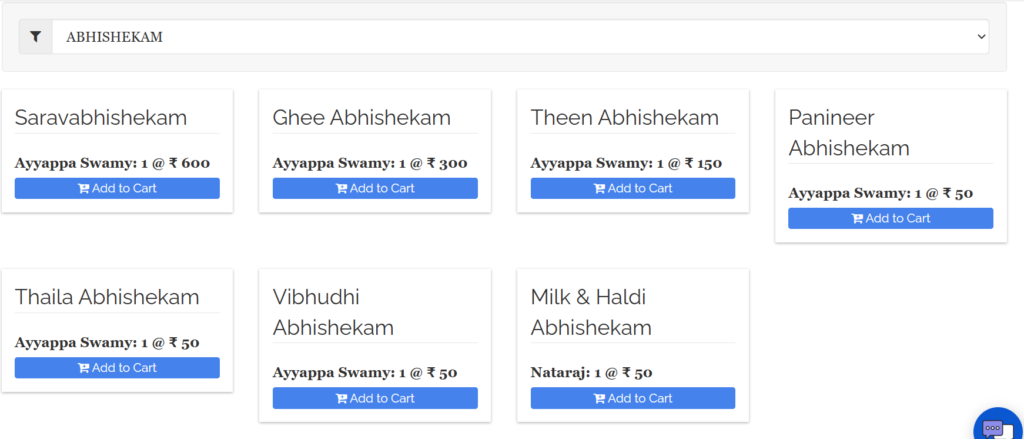Viewport: 1024px width, 439px height.
Task: Add Saravabhishekam to cart
Action: tap(118, 189)
